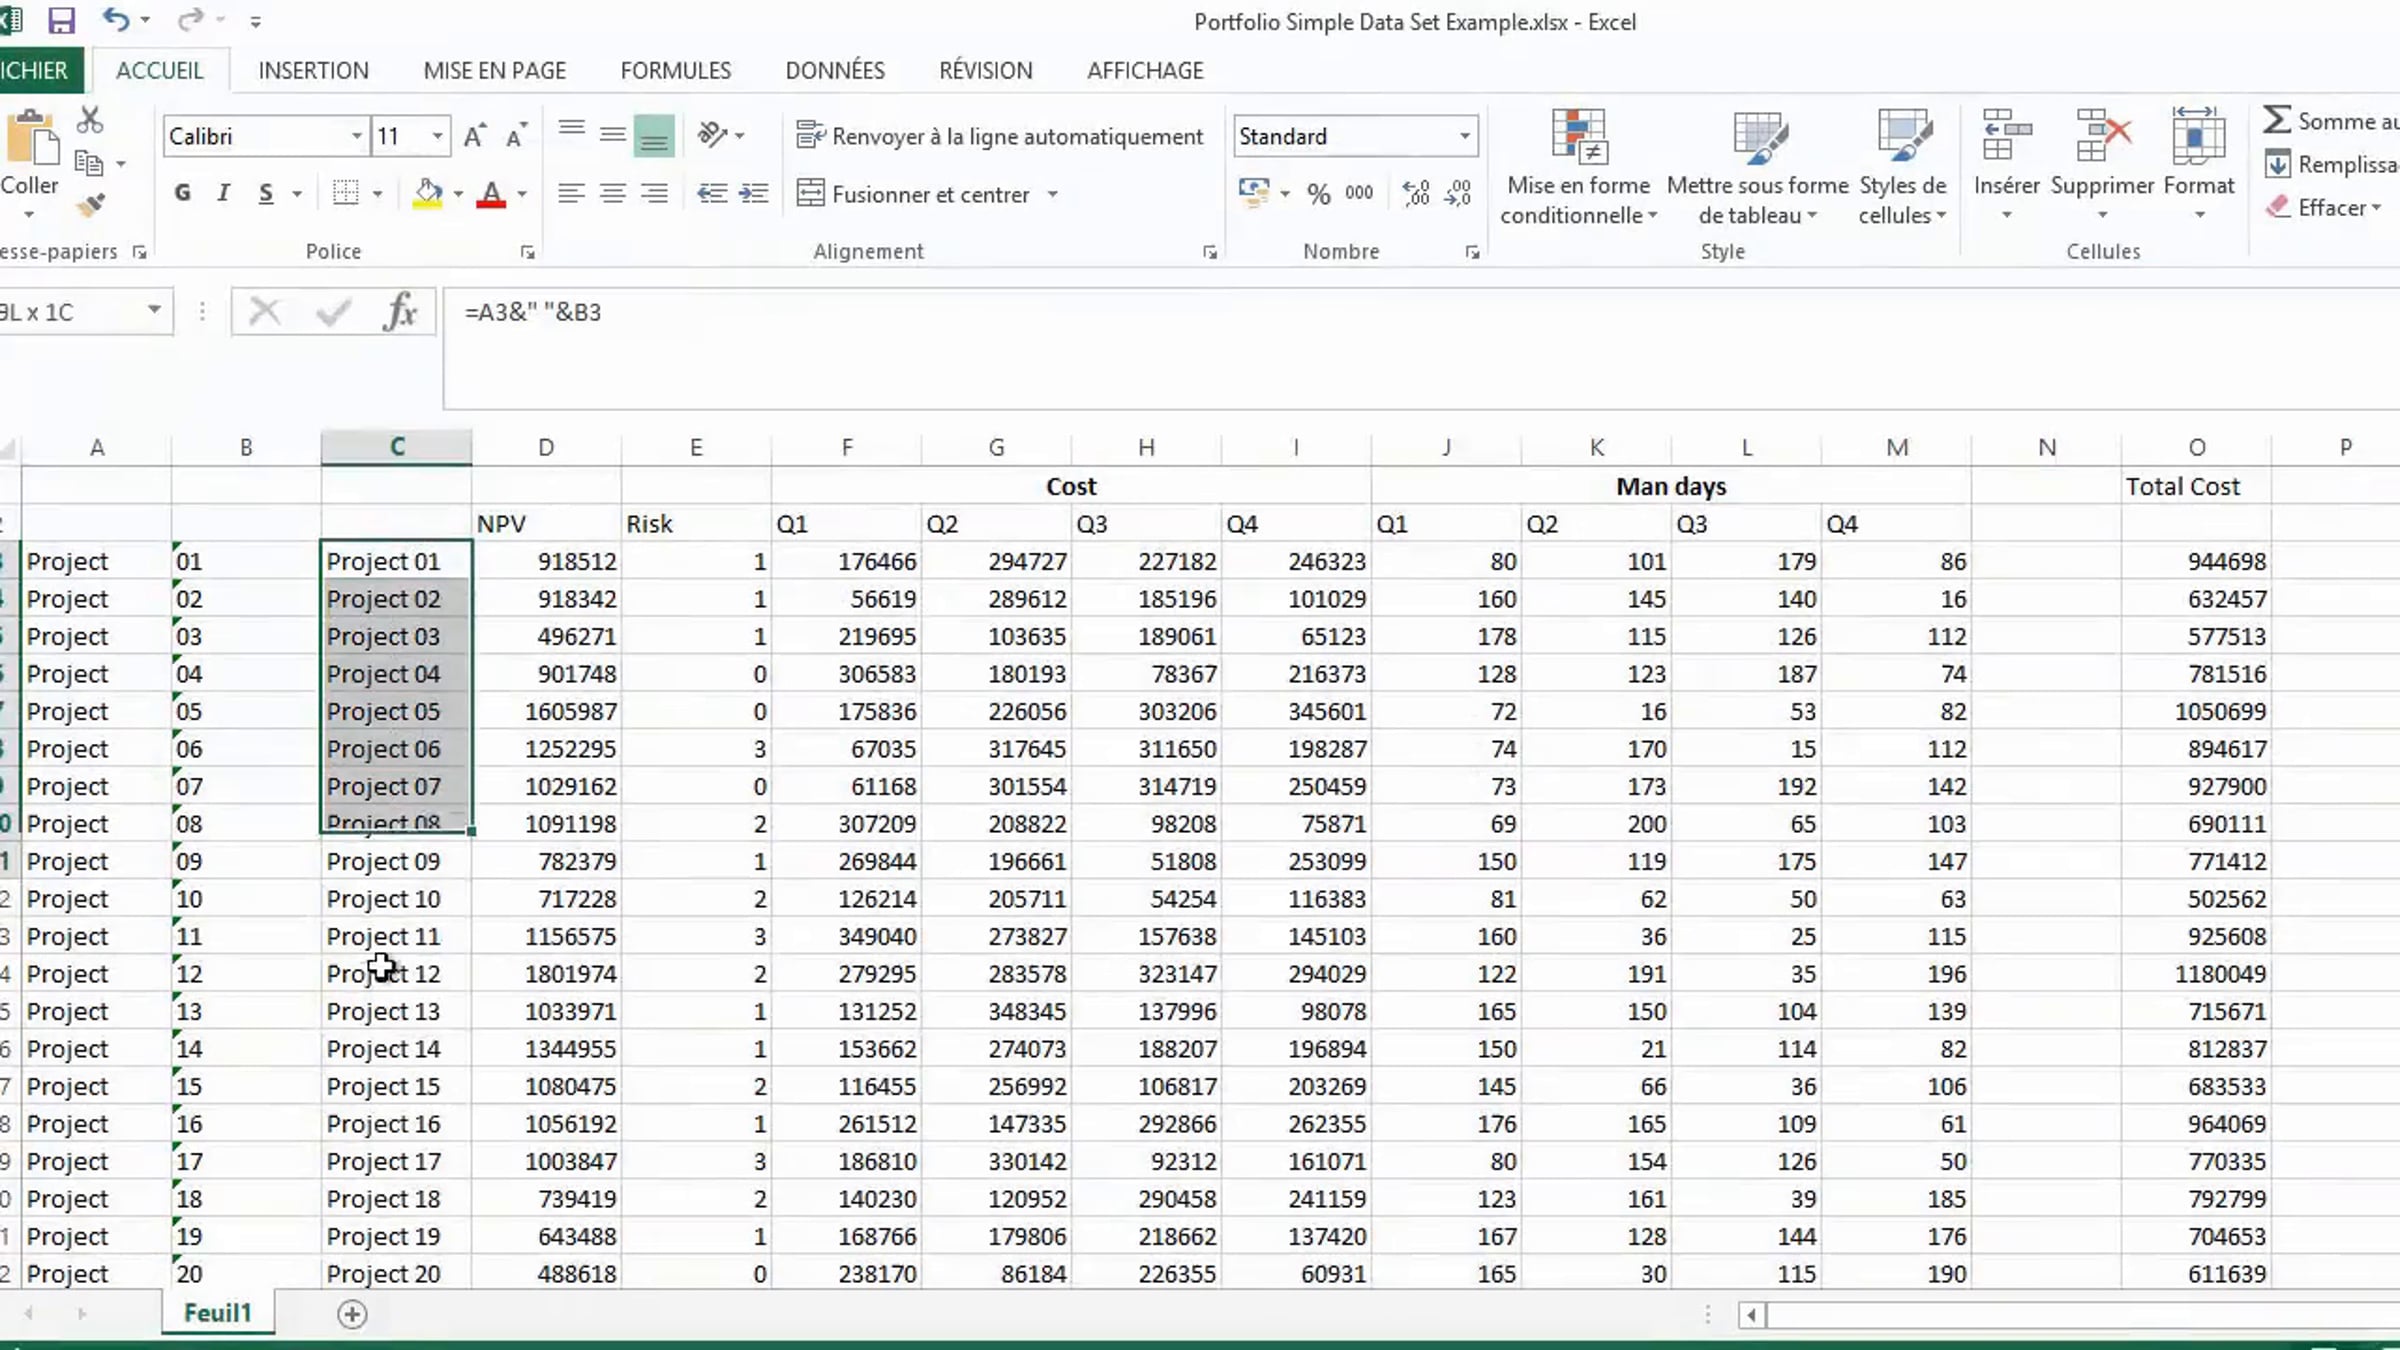Toggle bold G formatting

pyautogui.click(x=182, y=194)
